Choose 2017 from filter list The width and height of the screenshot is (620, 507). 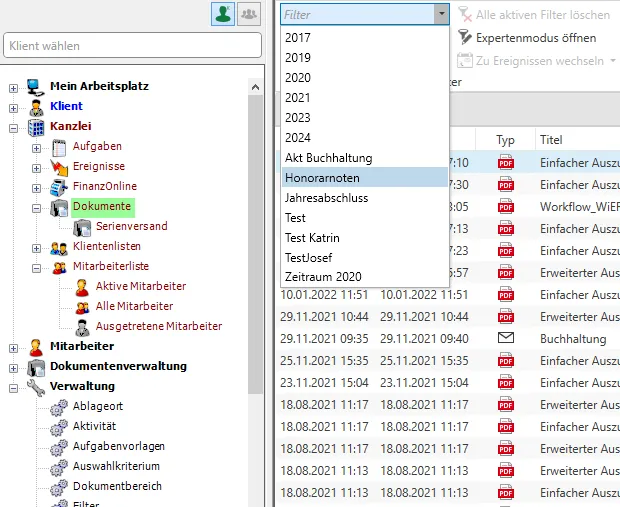[x=365, y=38]
